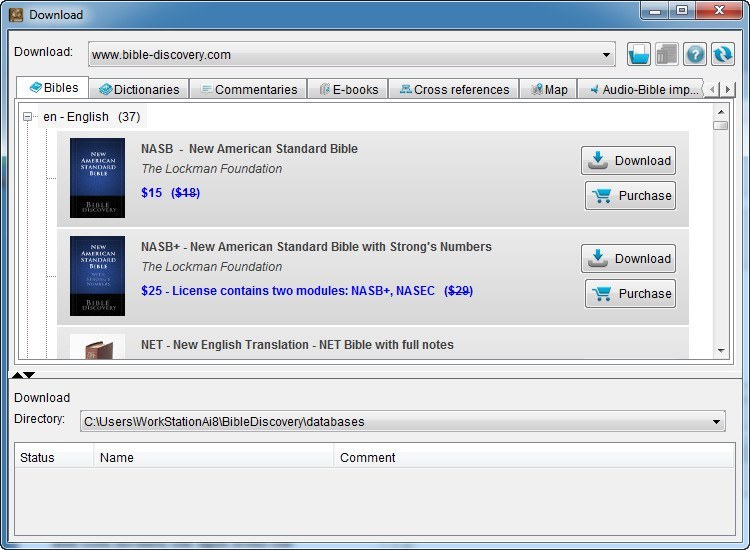
Task: Select the Bibles tab
Action: click(53, 88)
